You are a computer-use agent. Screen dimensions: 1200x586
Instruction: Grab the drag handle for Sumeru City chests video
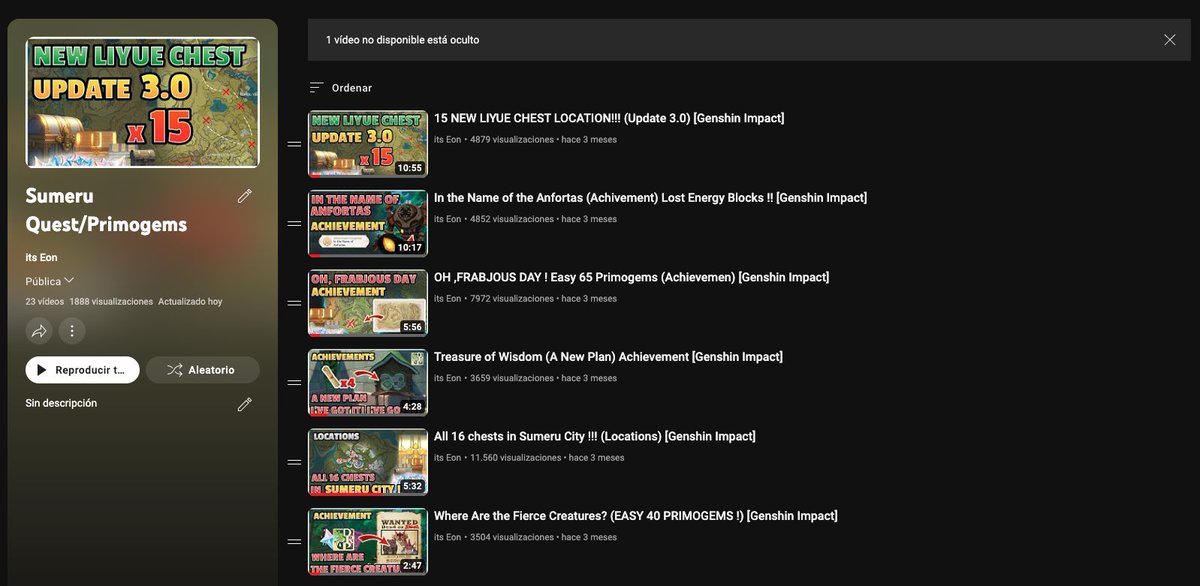(x=294, y=462)
